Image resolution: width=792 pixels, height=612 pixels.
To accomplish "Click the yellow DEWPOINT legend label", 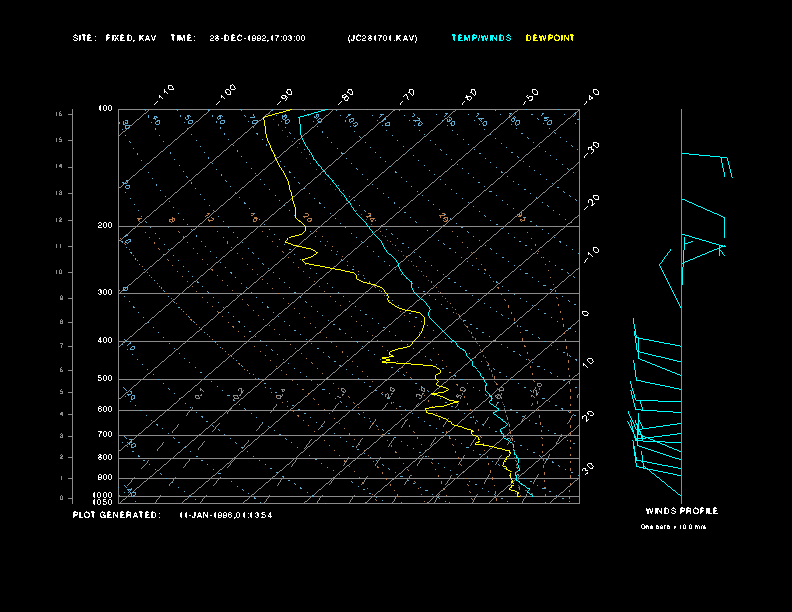I will tap(550, 38).
